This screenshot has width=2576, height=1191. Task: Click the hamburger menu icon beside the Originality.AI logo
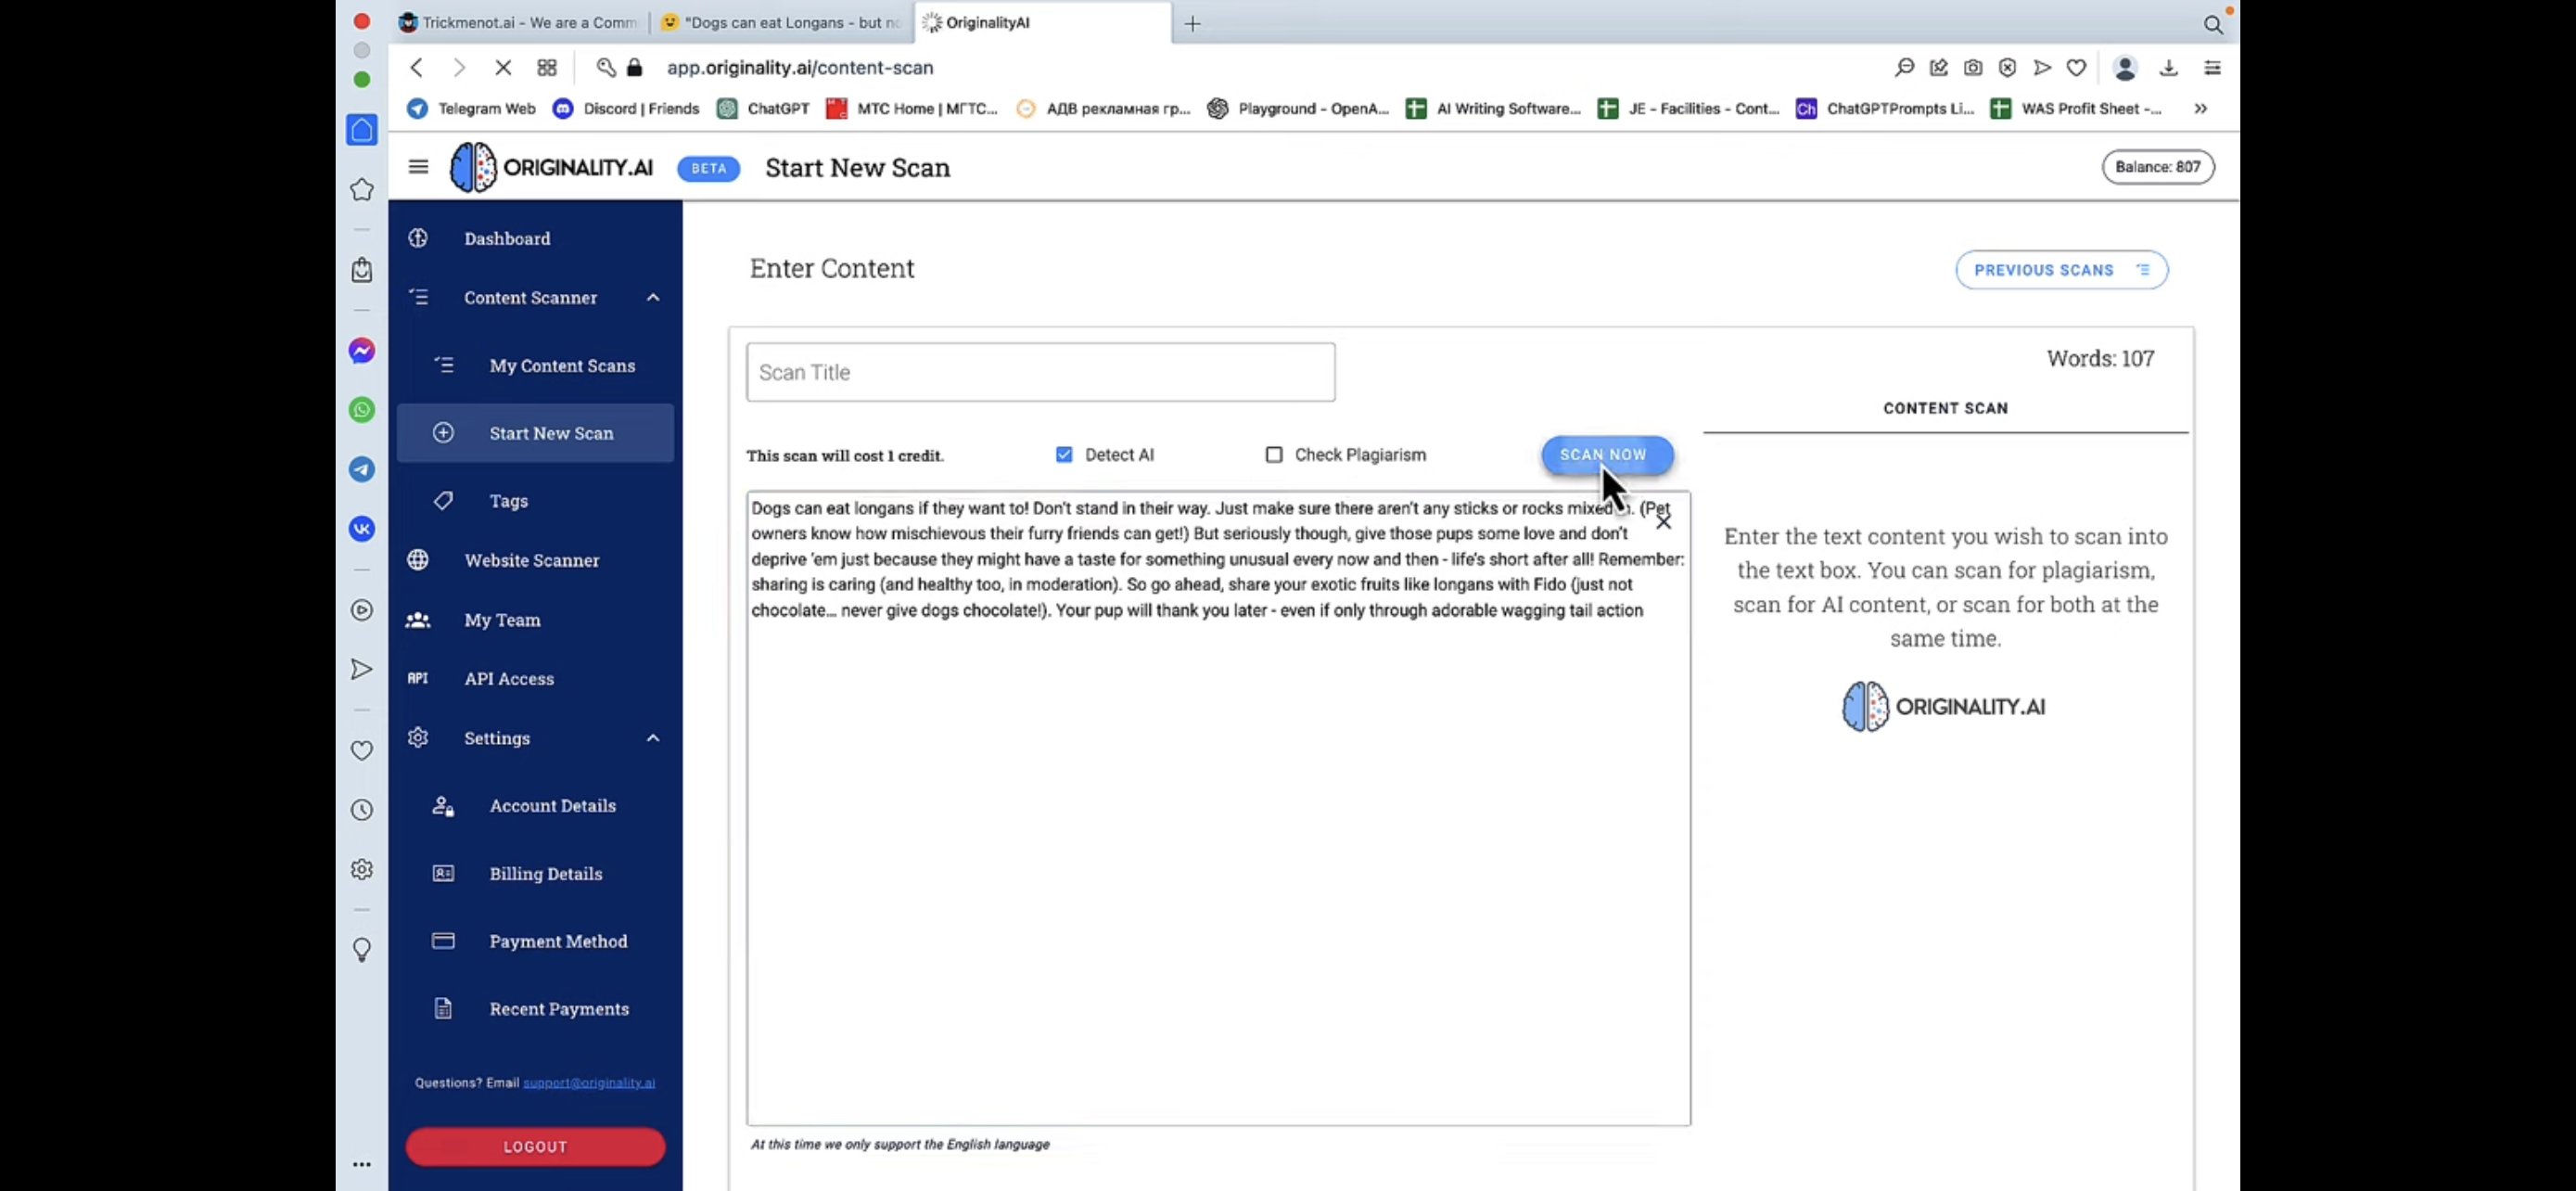click(x=418, y=167)
